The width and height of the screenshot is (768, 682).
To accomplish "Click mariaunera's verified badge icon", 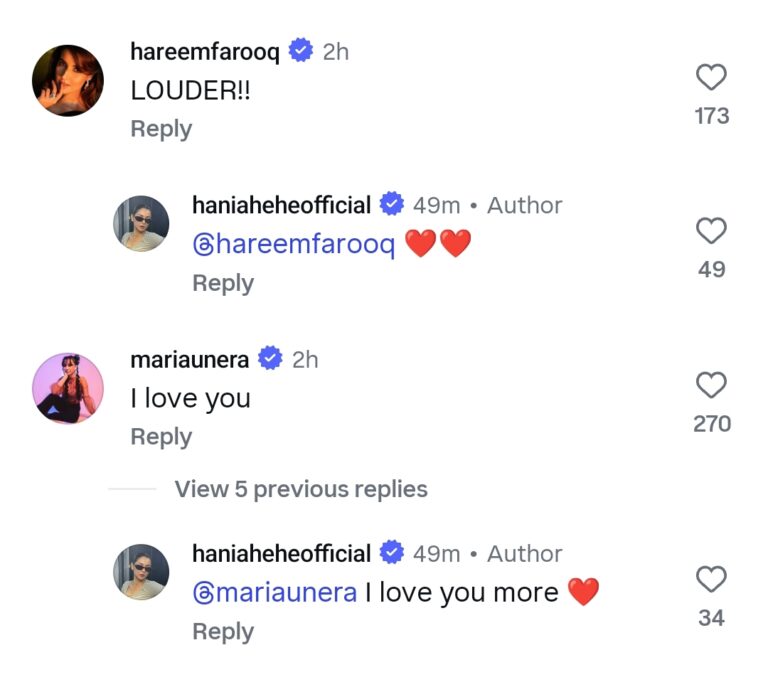I will (270, 359).
